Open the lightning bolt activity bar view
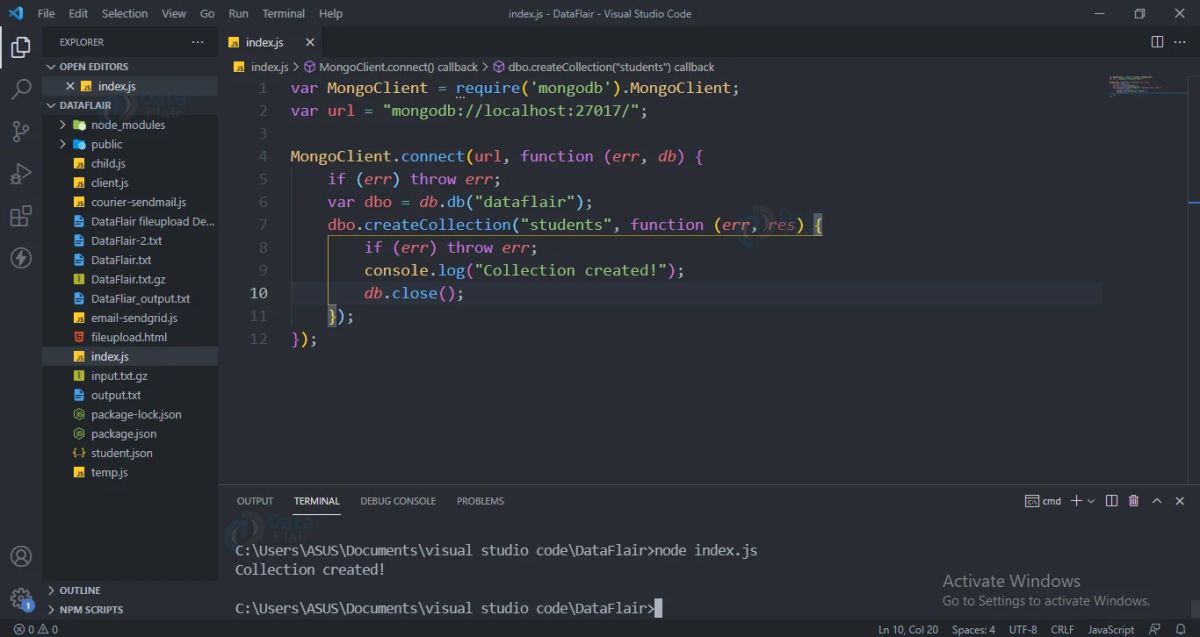The height and width of the screenshot is (637, 1200). 21,258
